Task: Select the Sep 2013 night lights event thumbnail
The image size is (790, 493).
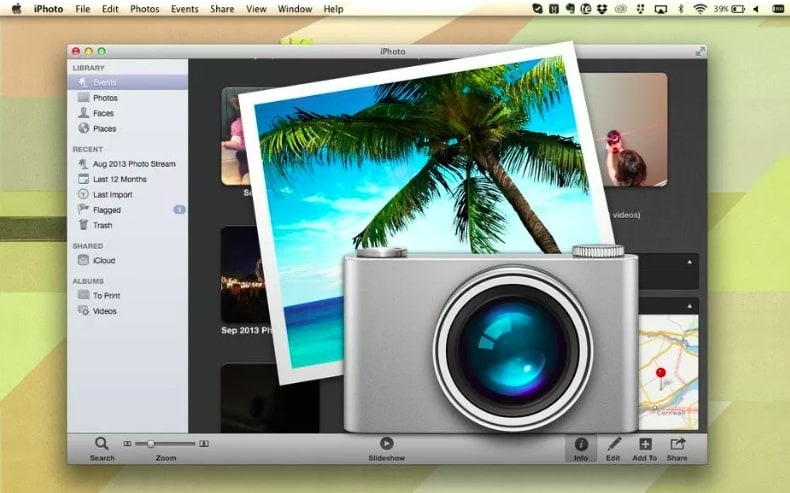Action: (244, 274)
